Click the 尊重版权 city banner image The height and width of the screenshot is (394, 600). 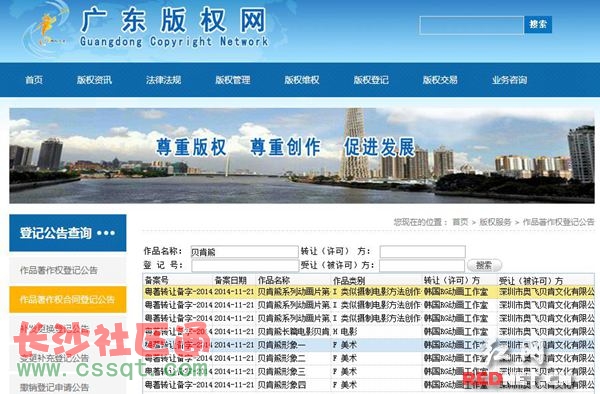point(302,156)
